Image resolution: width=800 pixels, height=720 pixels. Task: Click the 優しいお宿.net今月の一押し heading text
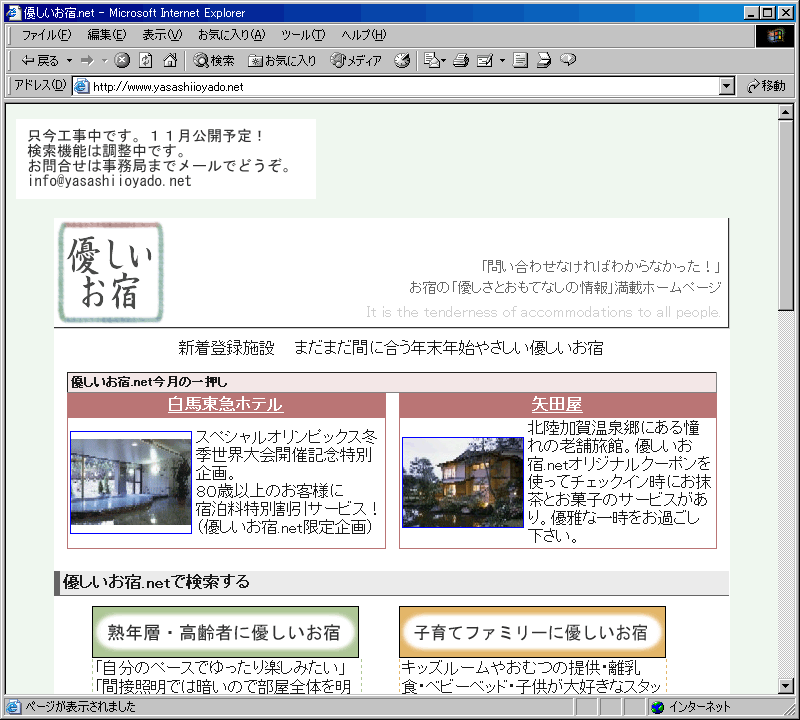149,382
